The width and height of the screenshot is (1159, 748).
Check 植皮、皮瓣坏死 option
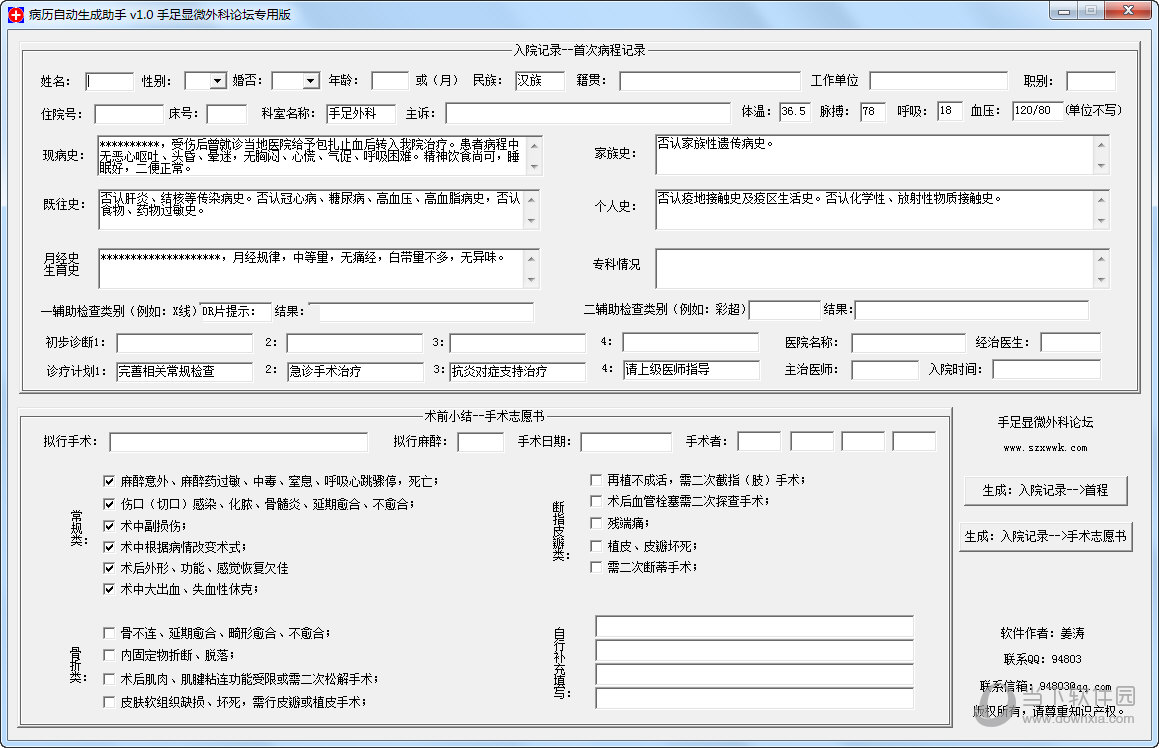click(596, 546)
